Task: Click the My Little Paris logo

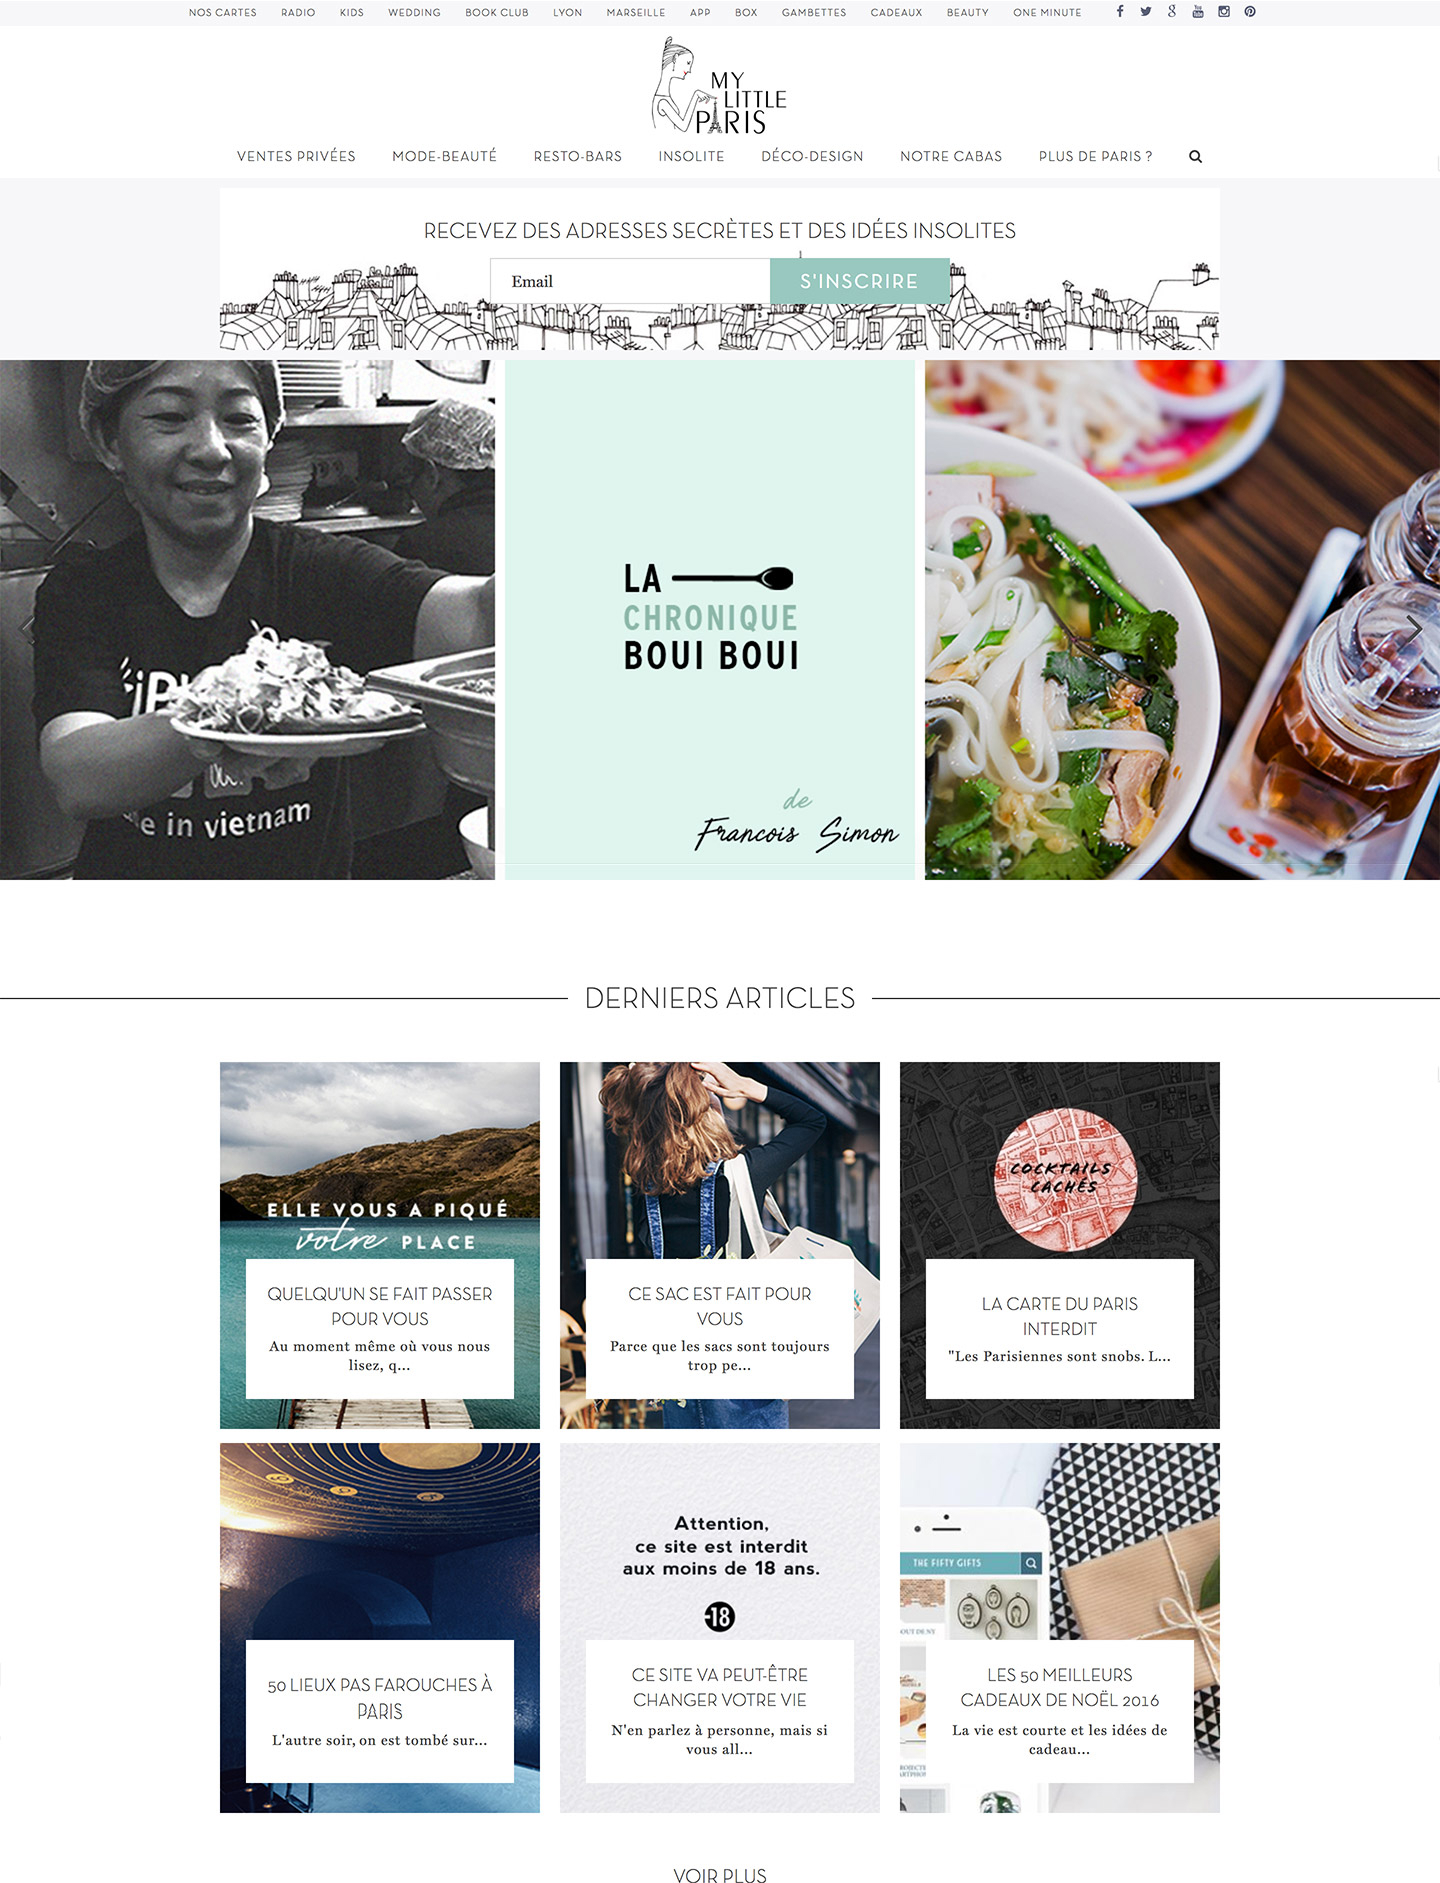Action: click(x=720, y=87)
